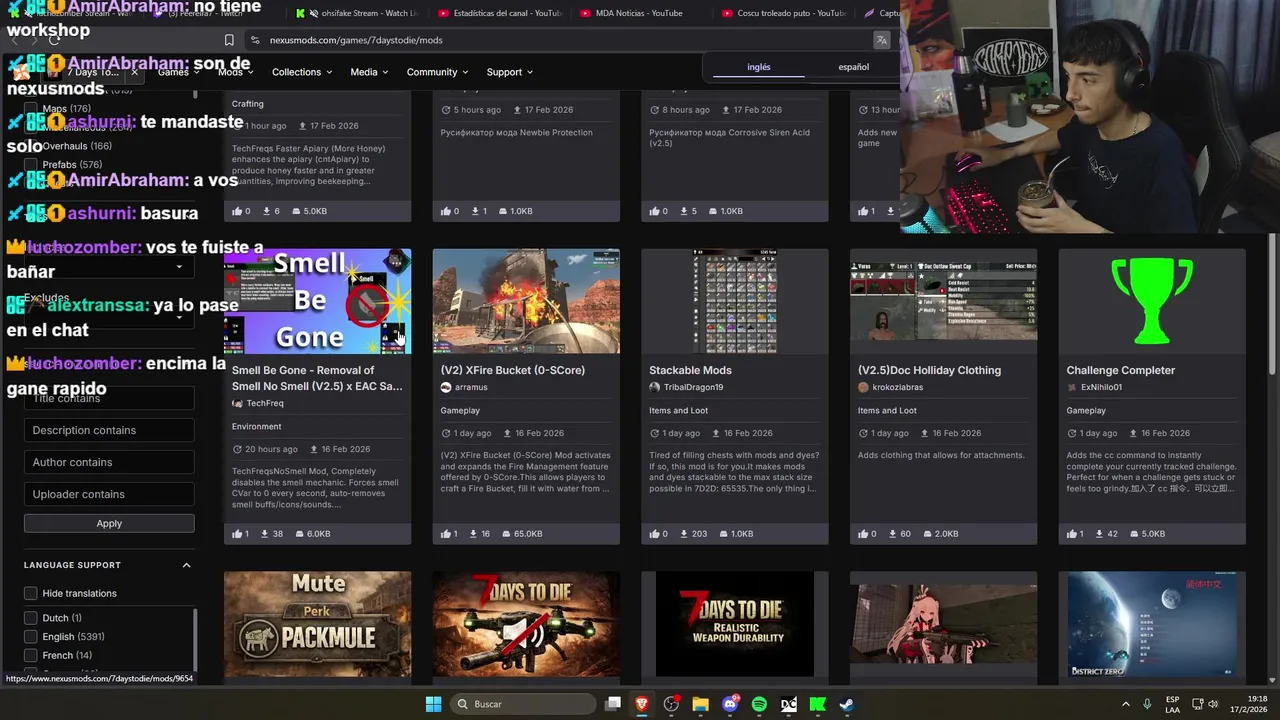Open the Mods navigation dropdown
This screenshot has width=1280, height=720.
tap(236, 72)
